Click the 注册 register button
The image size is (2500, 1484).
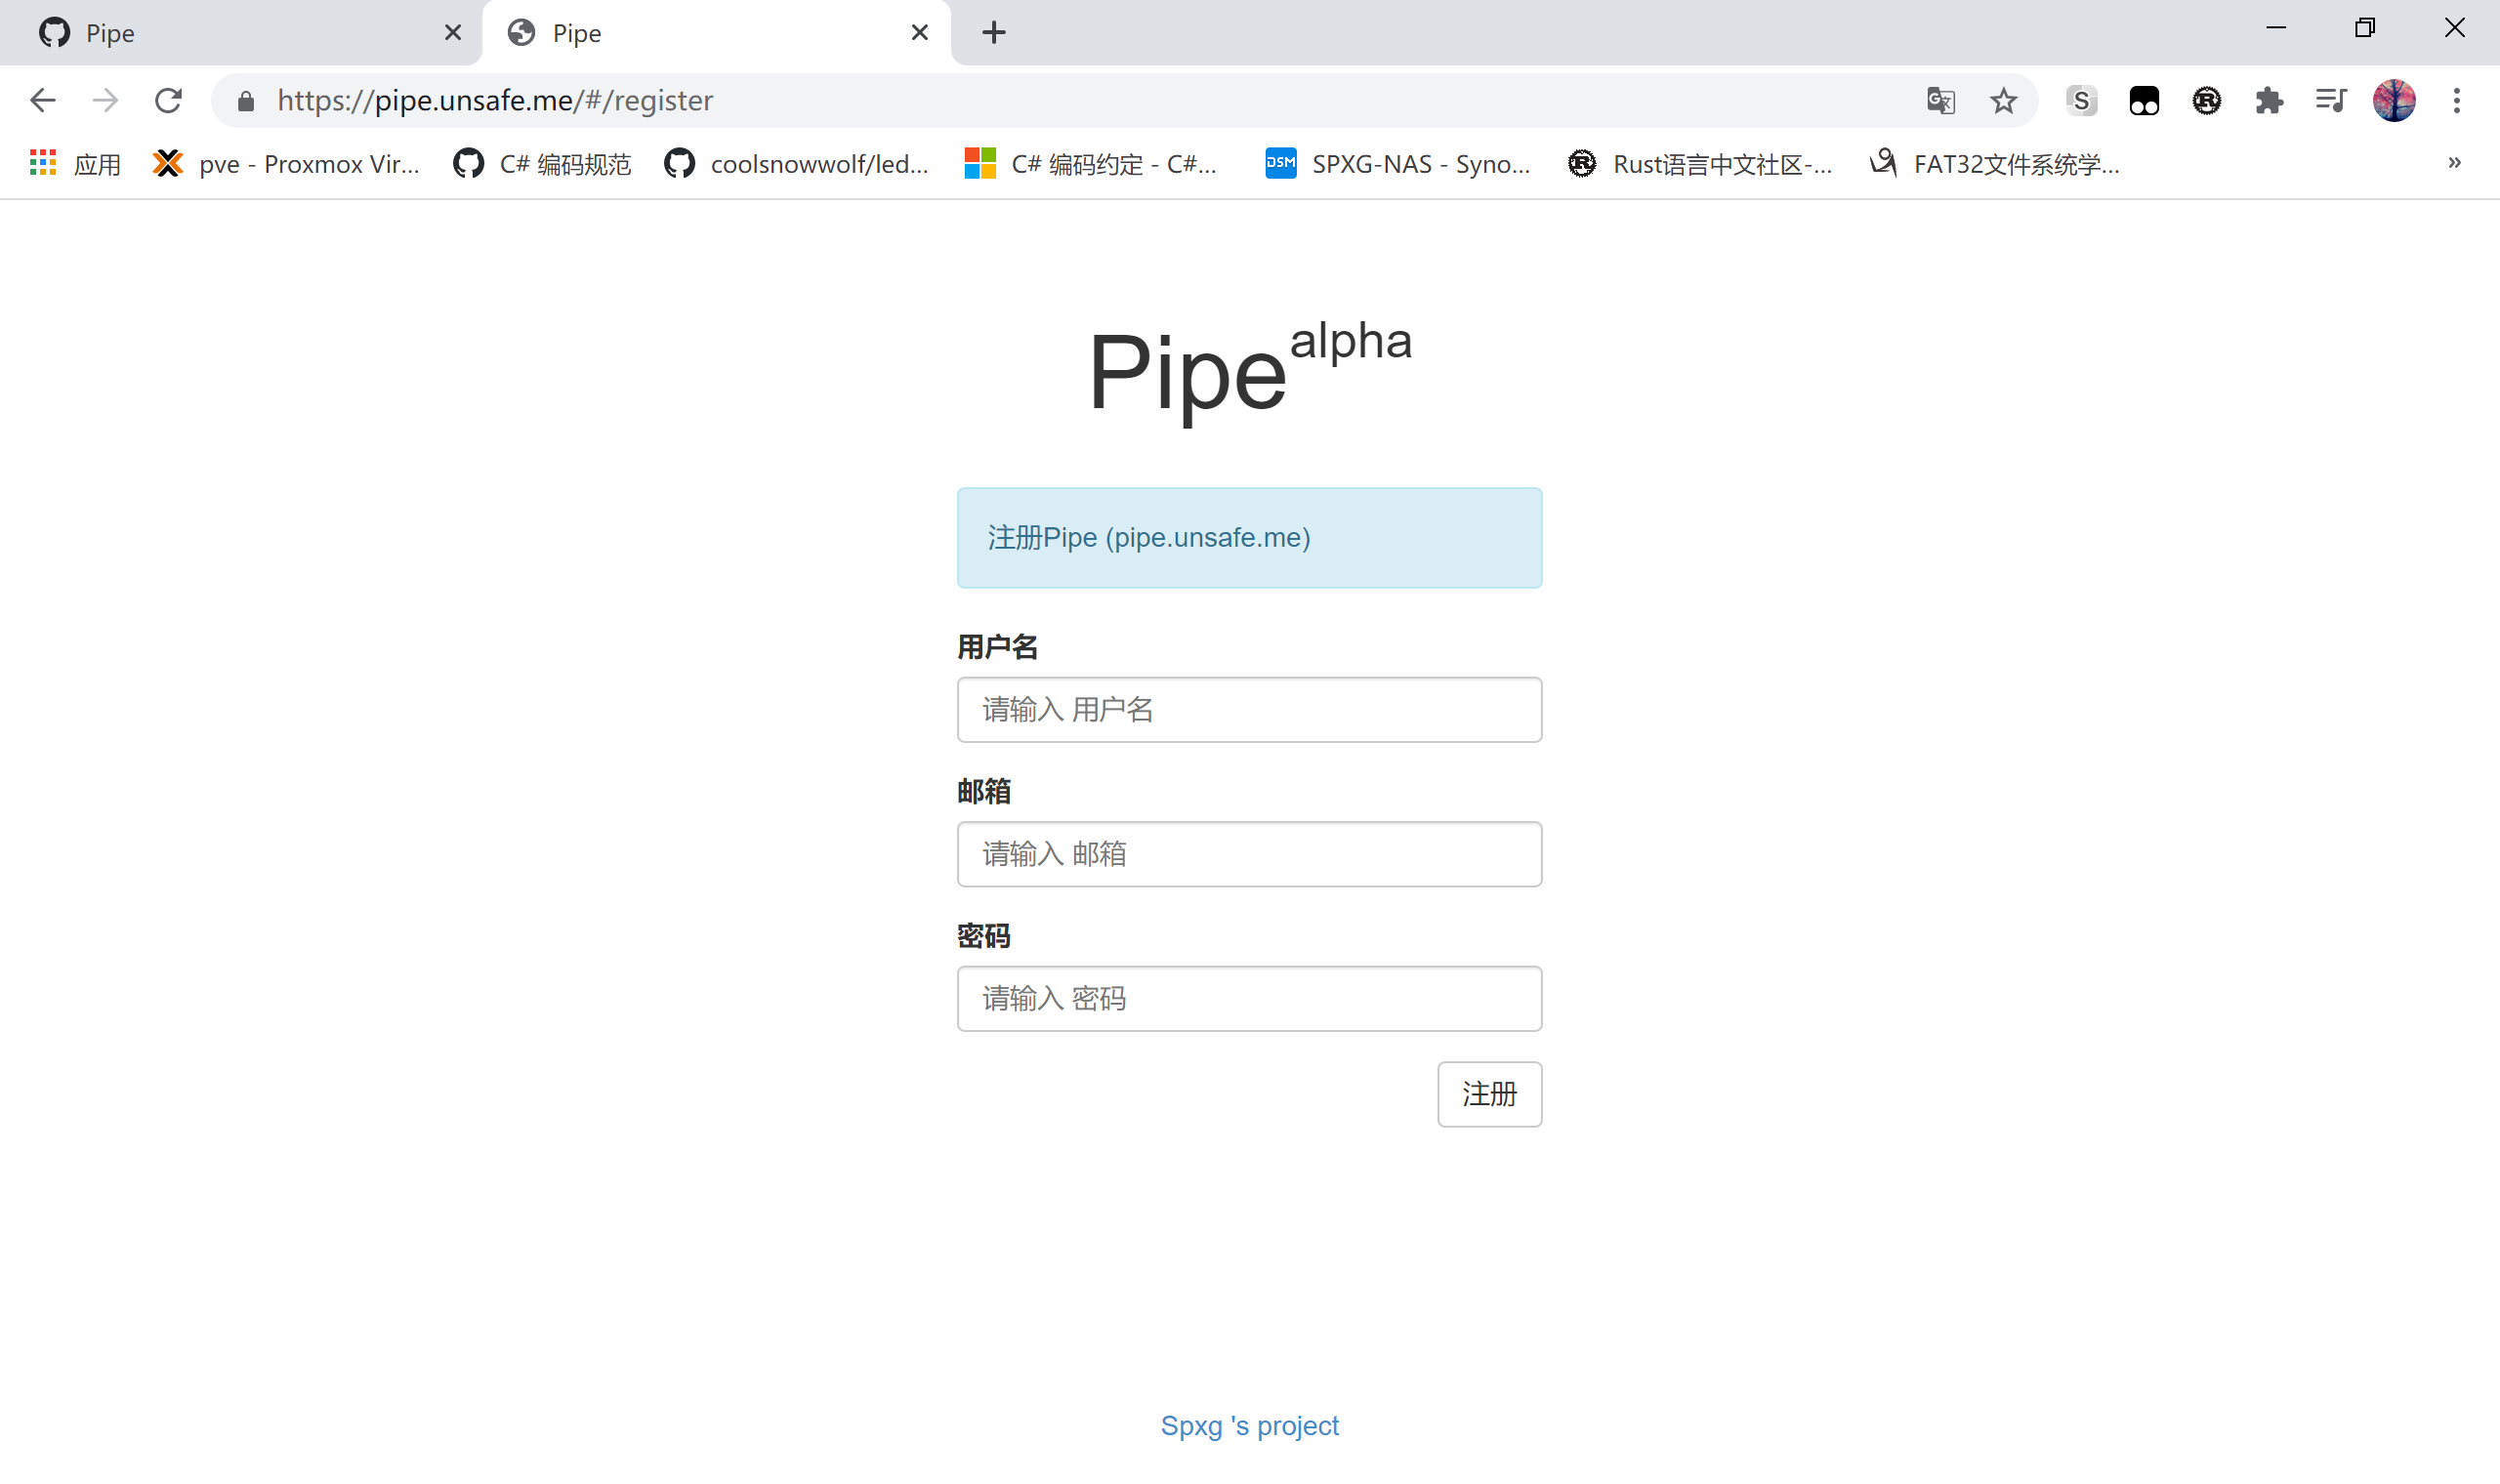[x=1489, y=1094]
